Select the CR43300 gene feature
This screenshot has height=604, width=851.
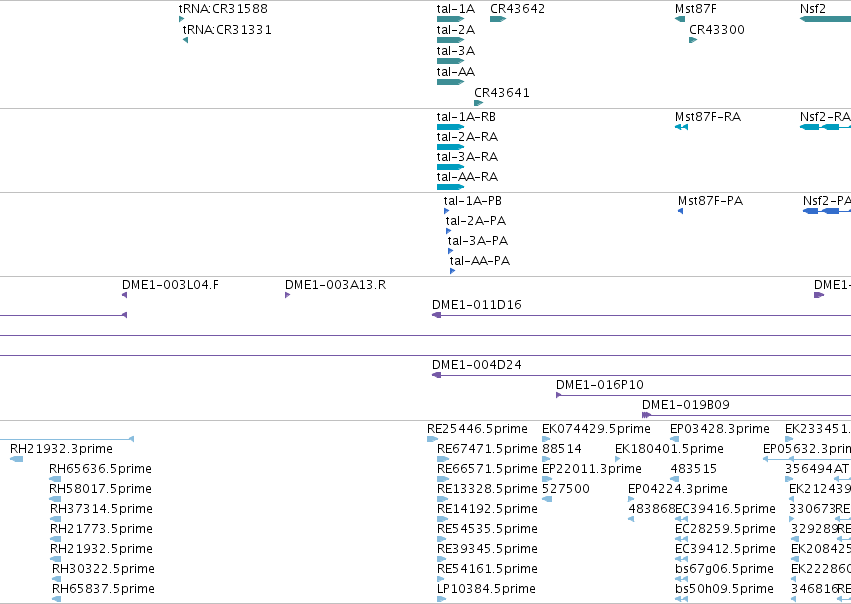[693, 40]
